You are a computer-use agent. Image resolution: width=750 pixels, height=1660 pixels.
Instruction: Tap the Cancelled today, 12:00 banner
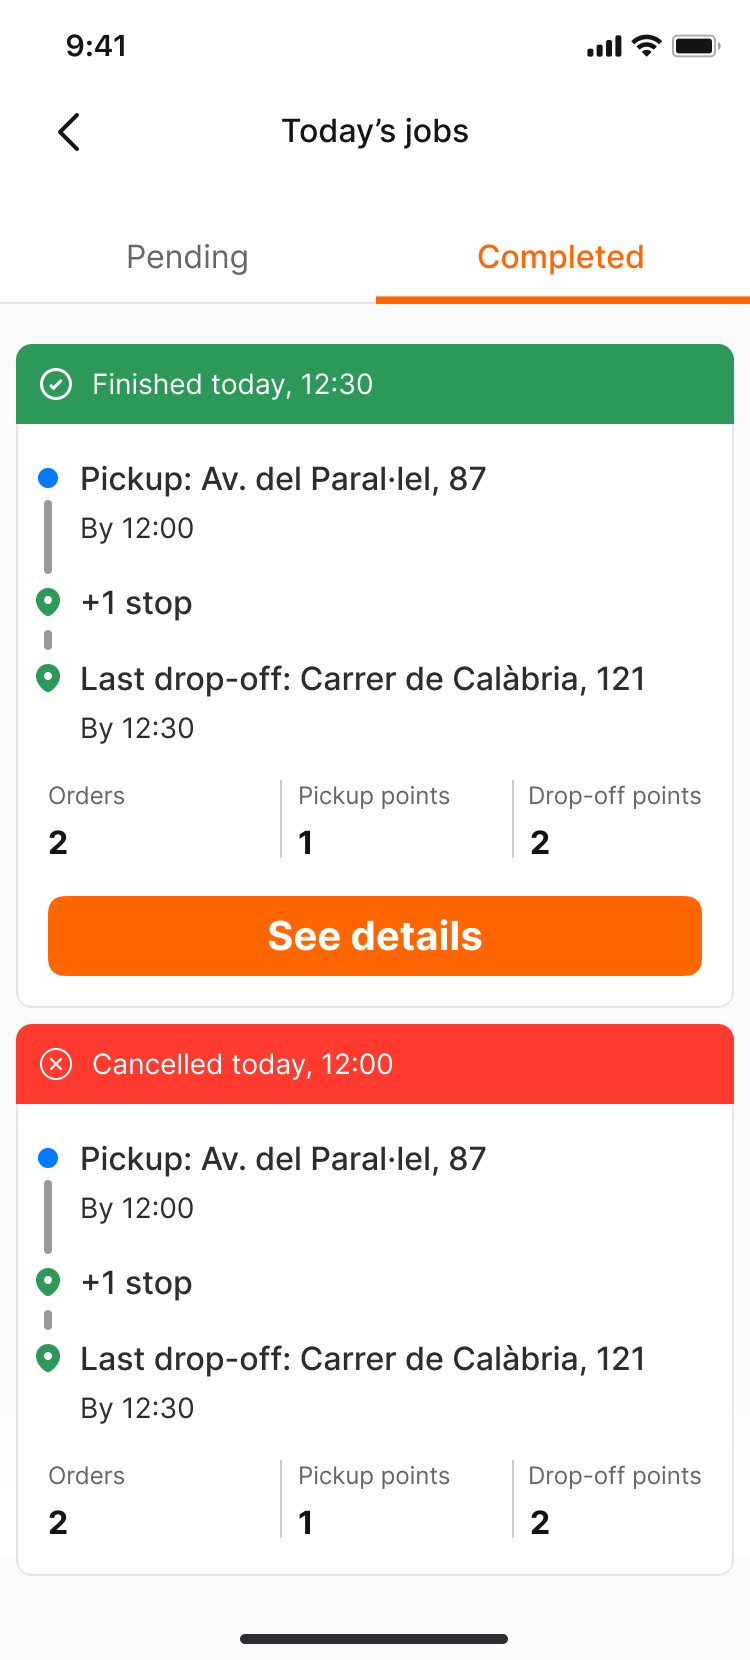pos(375,1064)
